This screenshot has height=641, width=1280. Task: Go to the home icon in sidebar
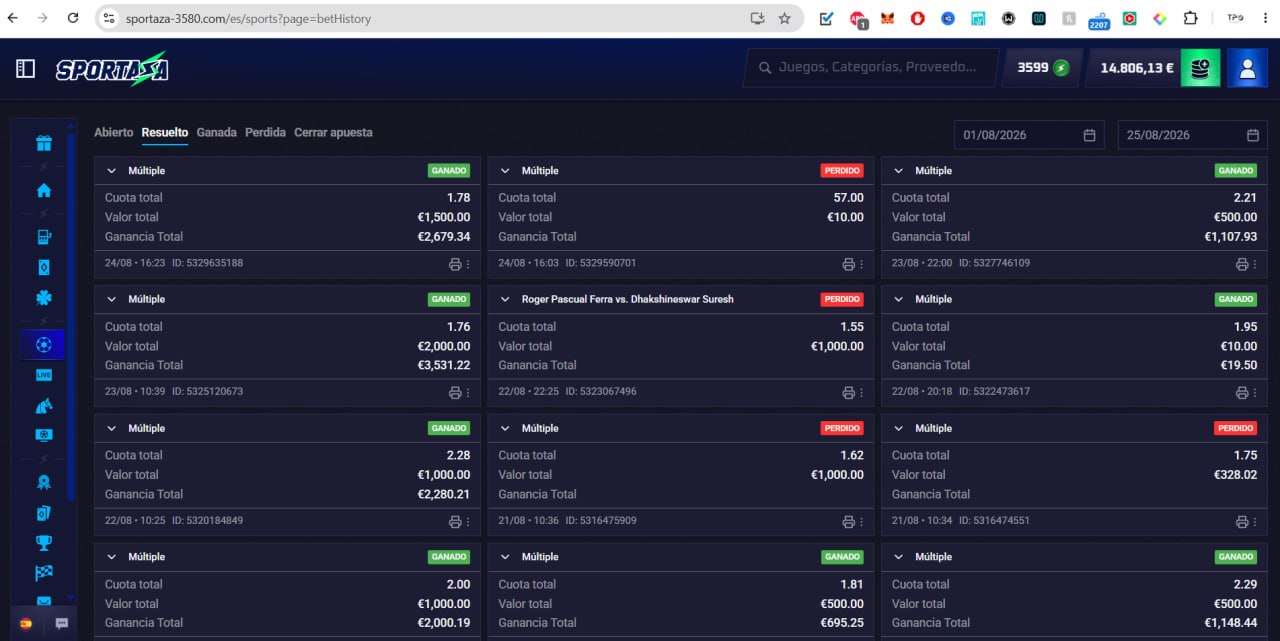coord(44,190)
